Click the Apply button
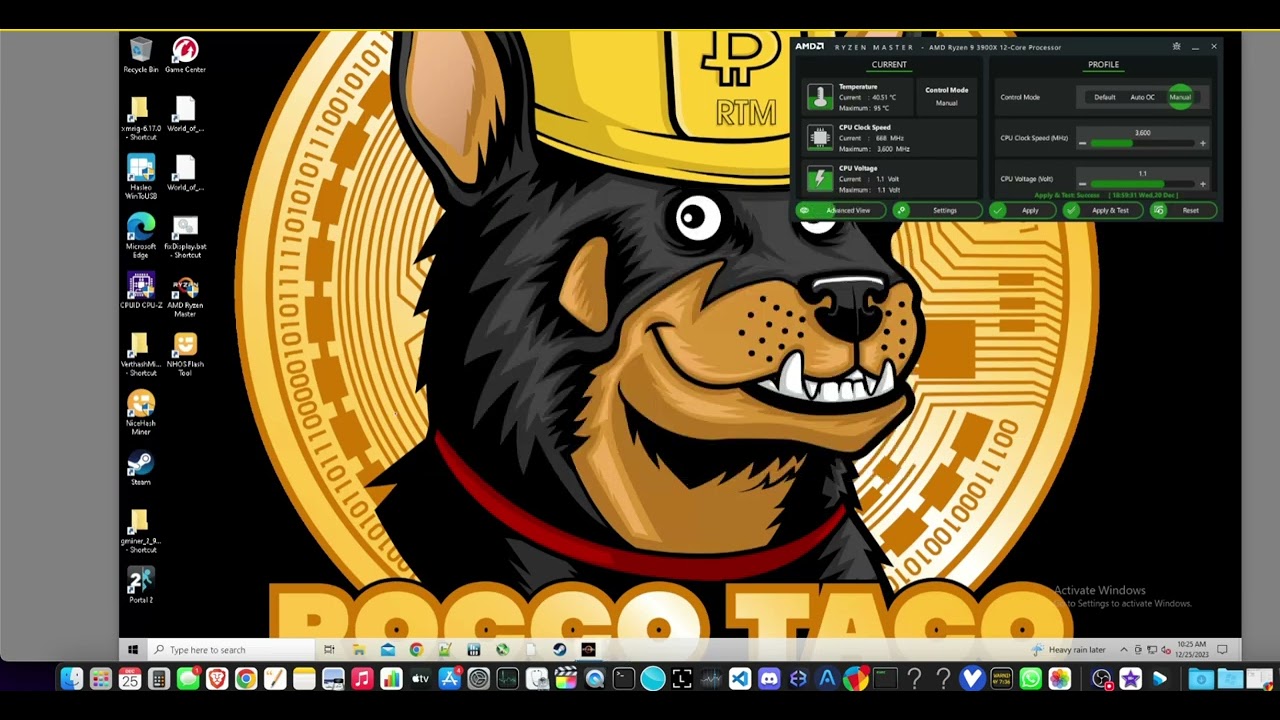This screenshot has width=1280, height=720. click(1022, 211)
